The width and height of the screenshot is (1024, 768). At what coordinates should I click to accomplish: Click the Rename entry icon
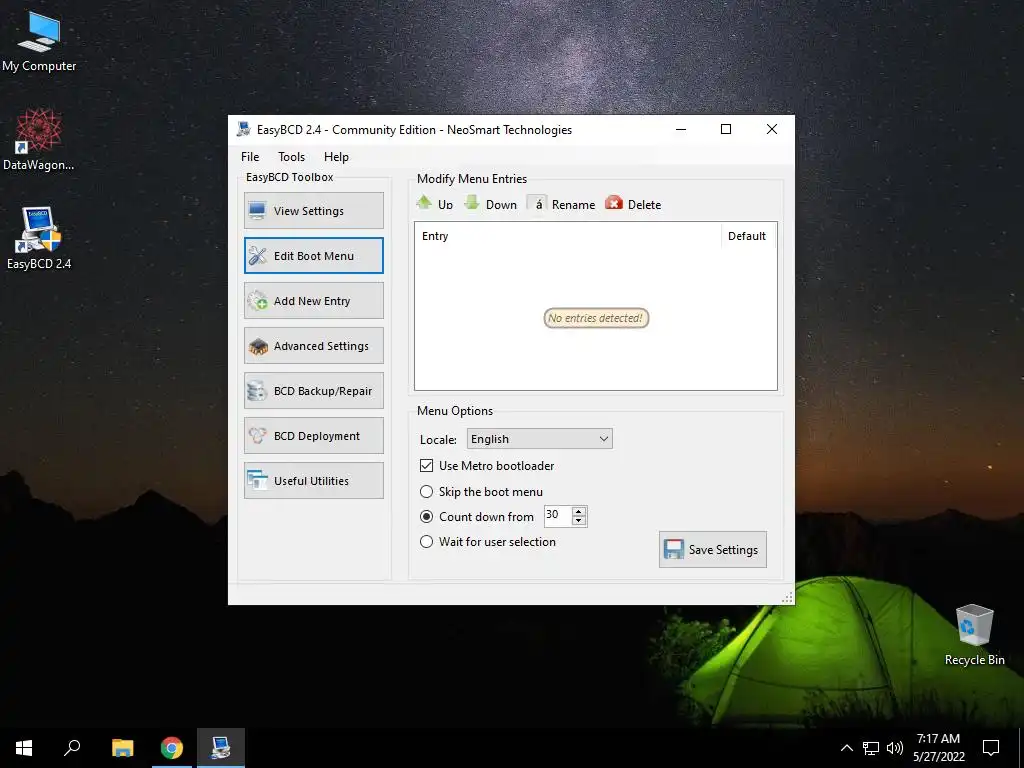point(537,204)
